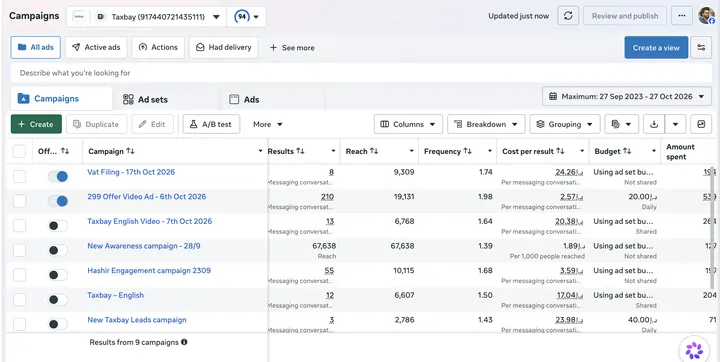Turn on Taxbay English Video toggle
This screenshot has width=720, height=362.
point(58,226)
